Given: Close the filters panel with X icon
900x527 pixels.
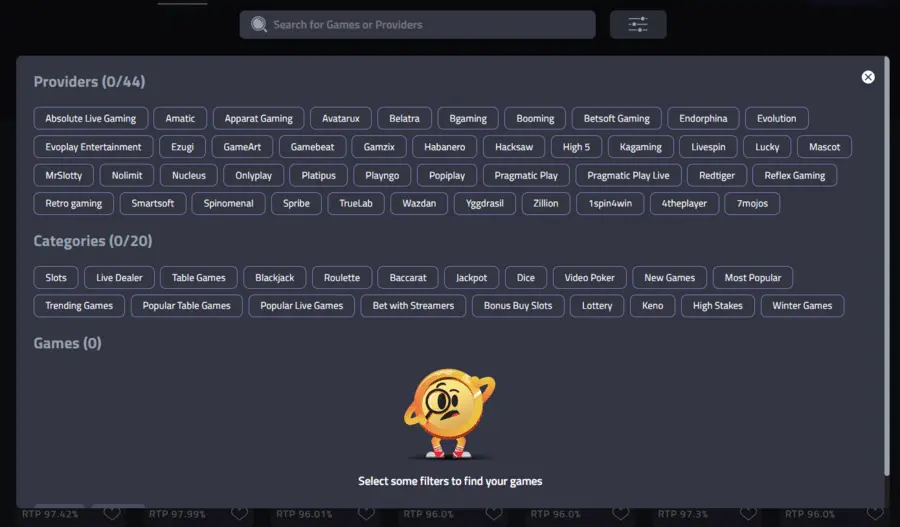Looking at the screenshot, I should pyautogui.click(x=868, y=77).
